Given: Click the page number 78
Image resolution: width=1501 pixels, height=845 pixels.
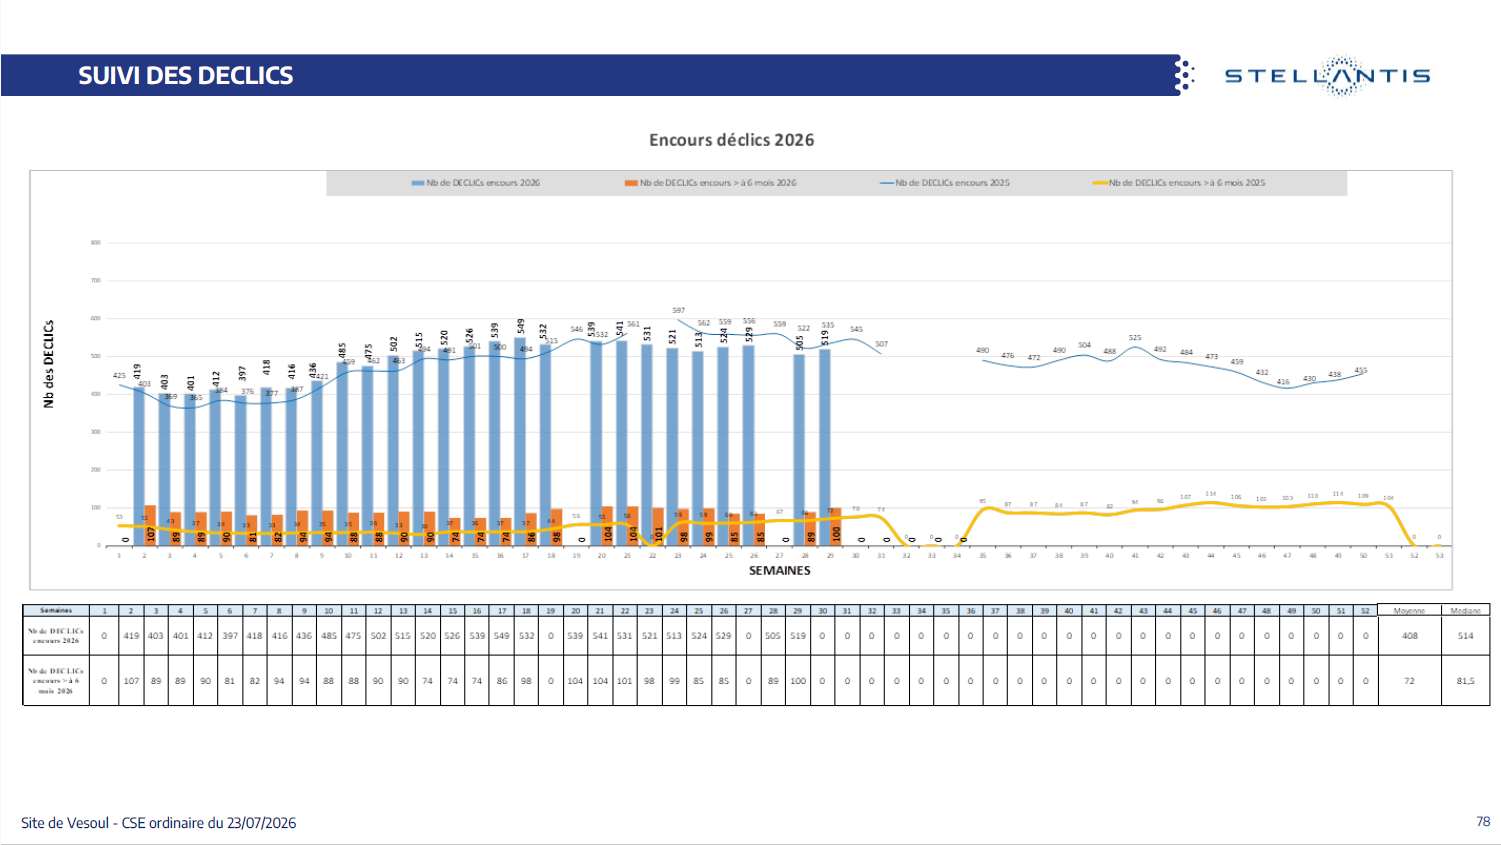Looking at the screenshot, I should click(x=1483, y=821).
